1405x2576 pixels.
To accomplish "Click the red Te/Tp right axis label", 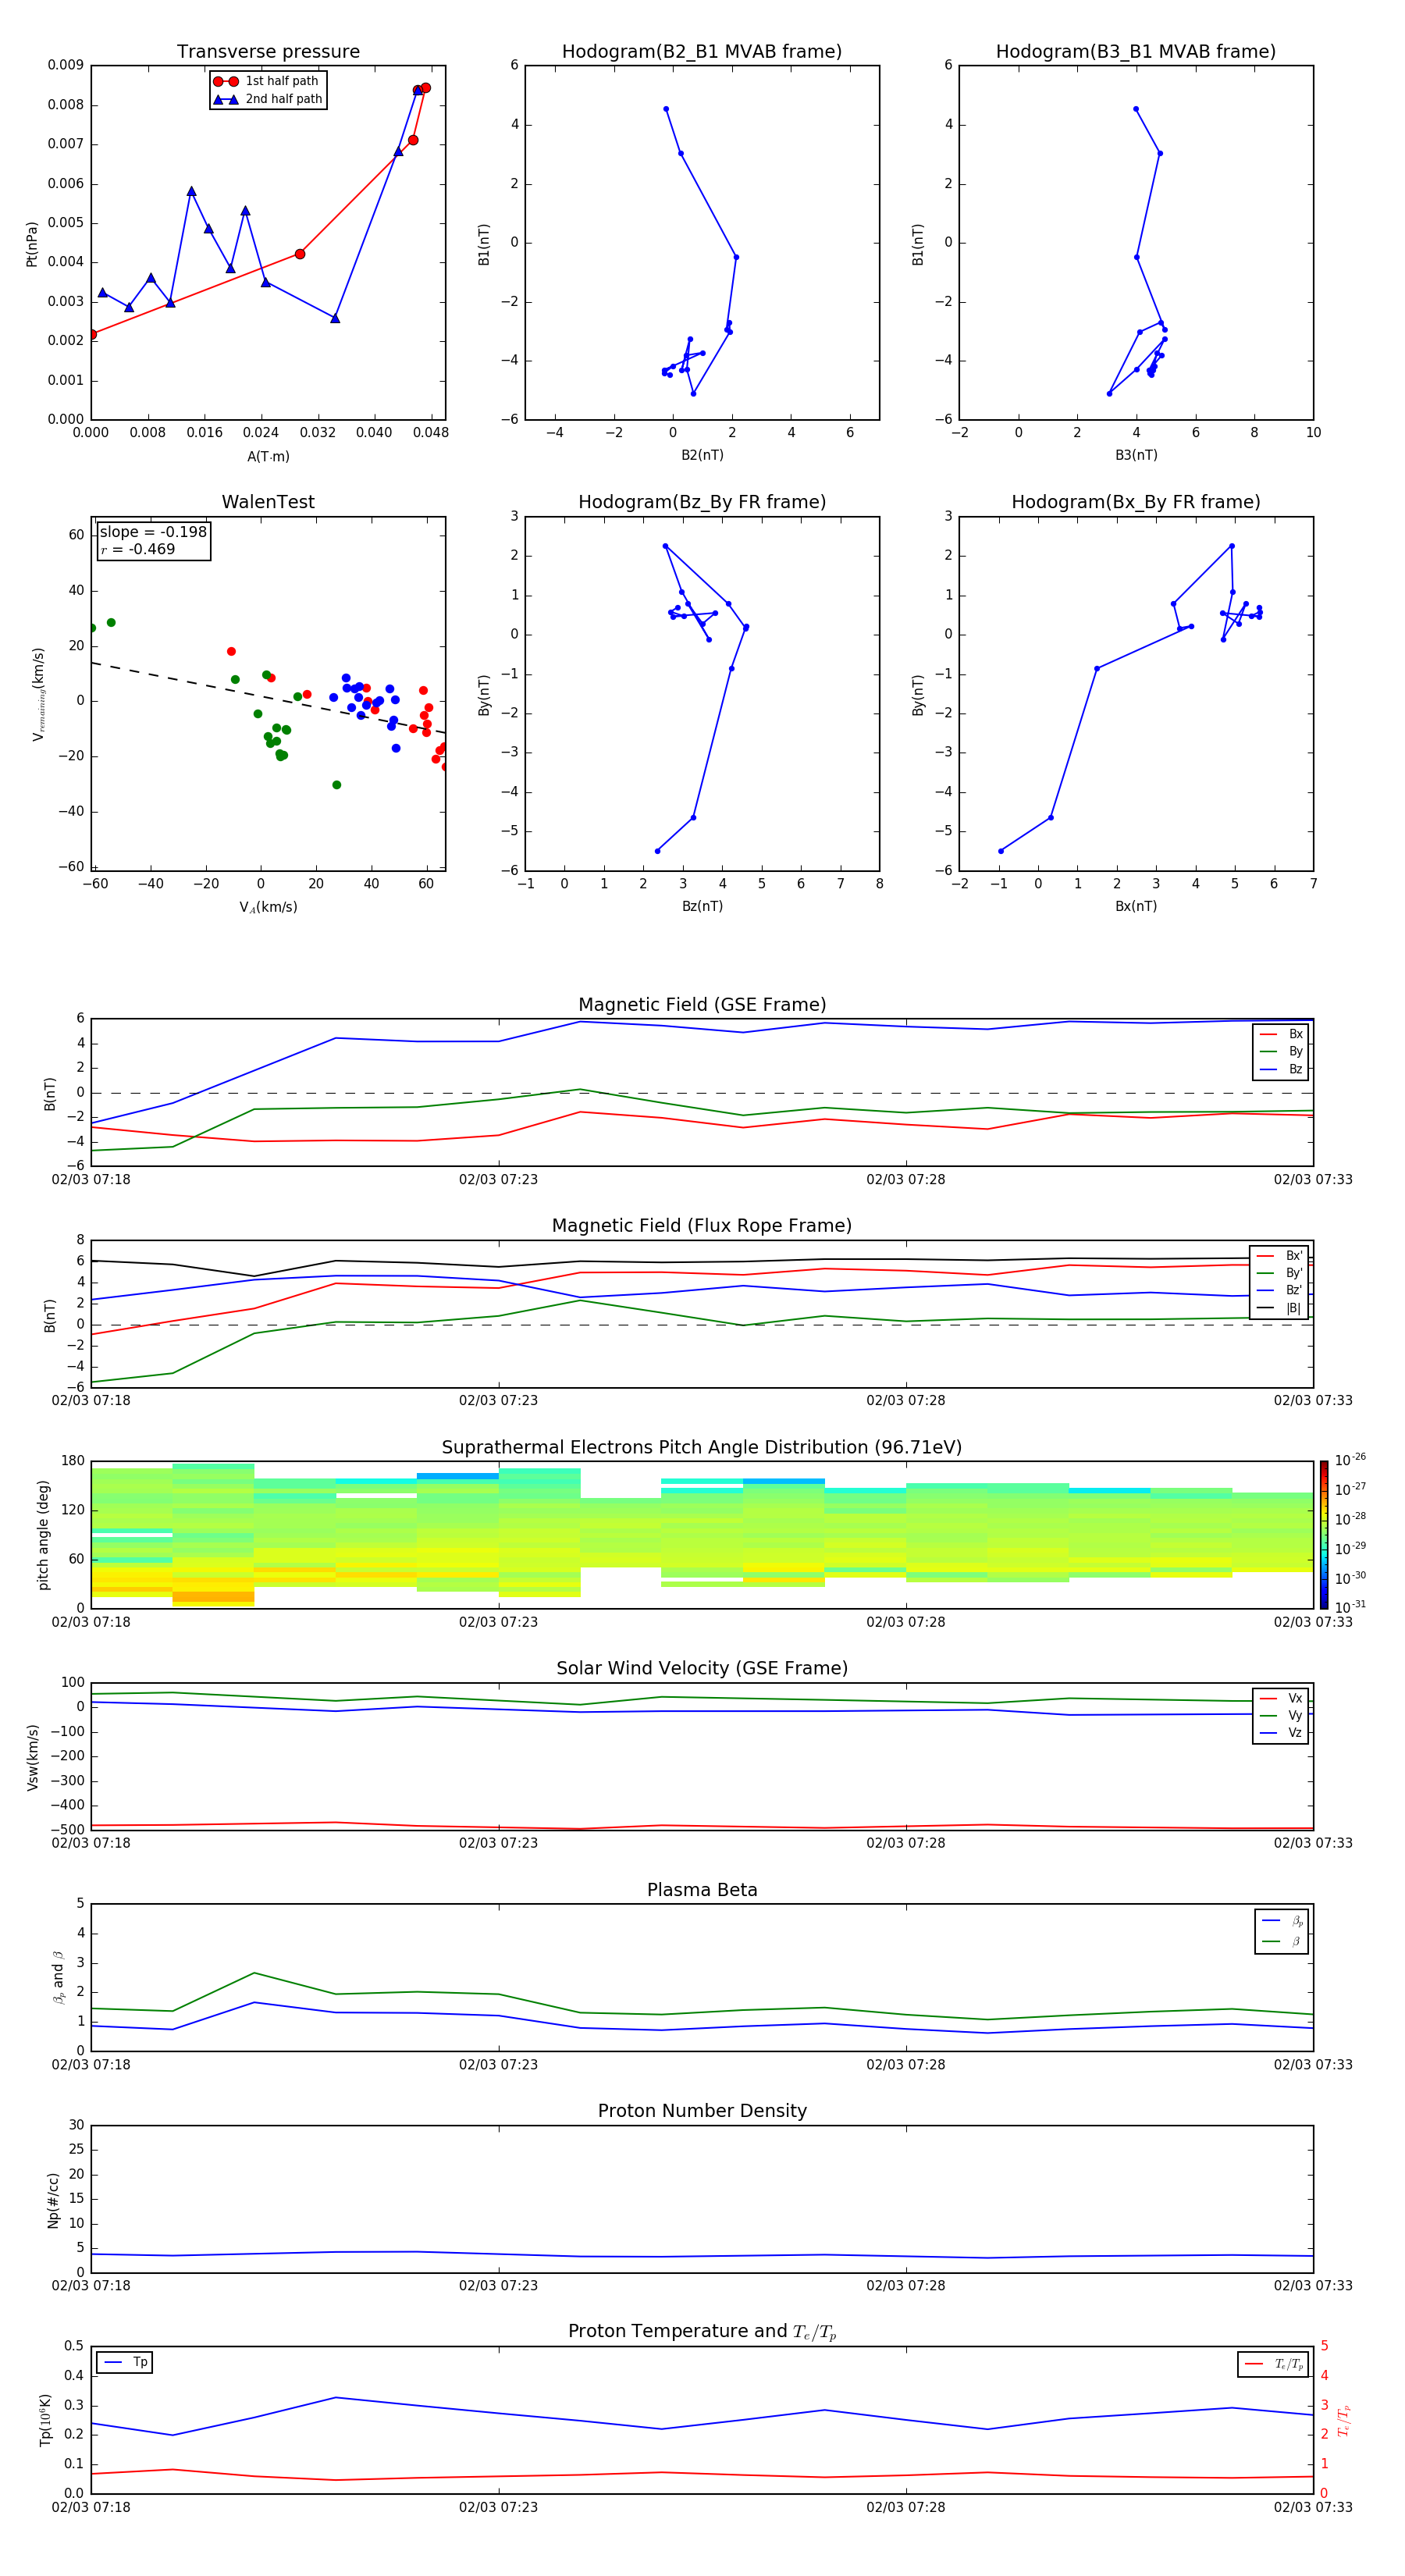I will [1344, 2420].
